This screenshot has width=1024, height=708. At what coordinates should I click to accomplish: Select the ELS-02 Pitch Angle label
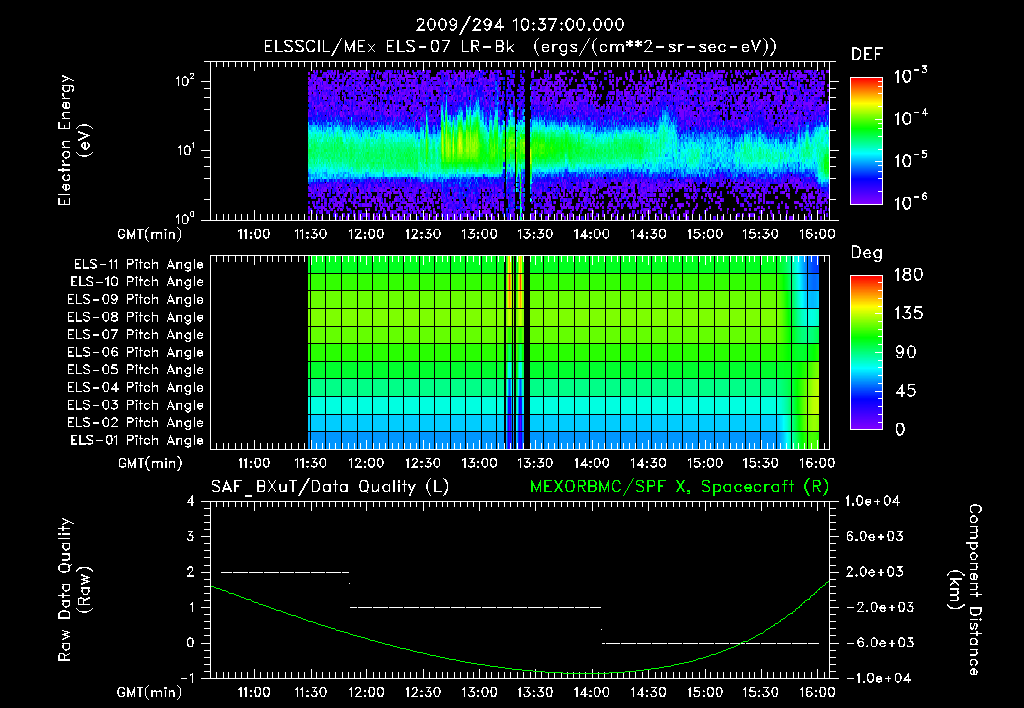[x=136, y=423]
